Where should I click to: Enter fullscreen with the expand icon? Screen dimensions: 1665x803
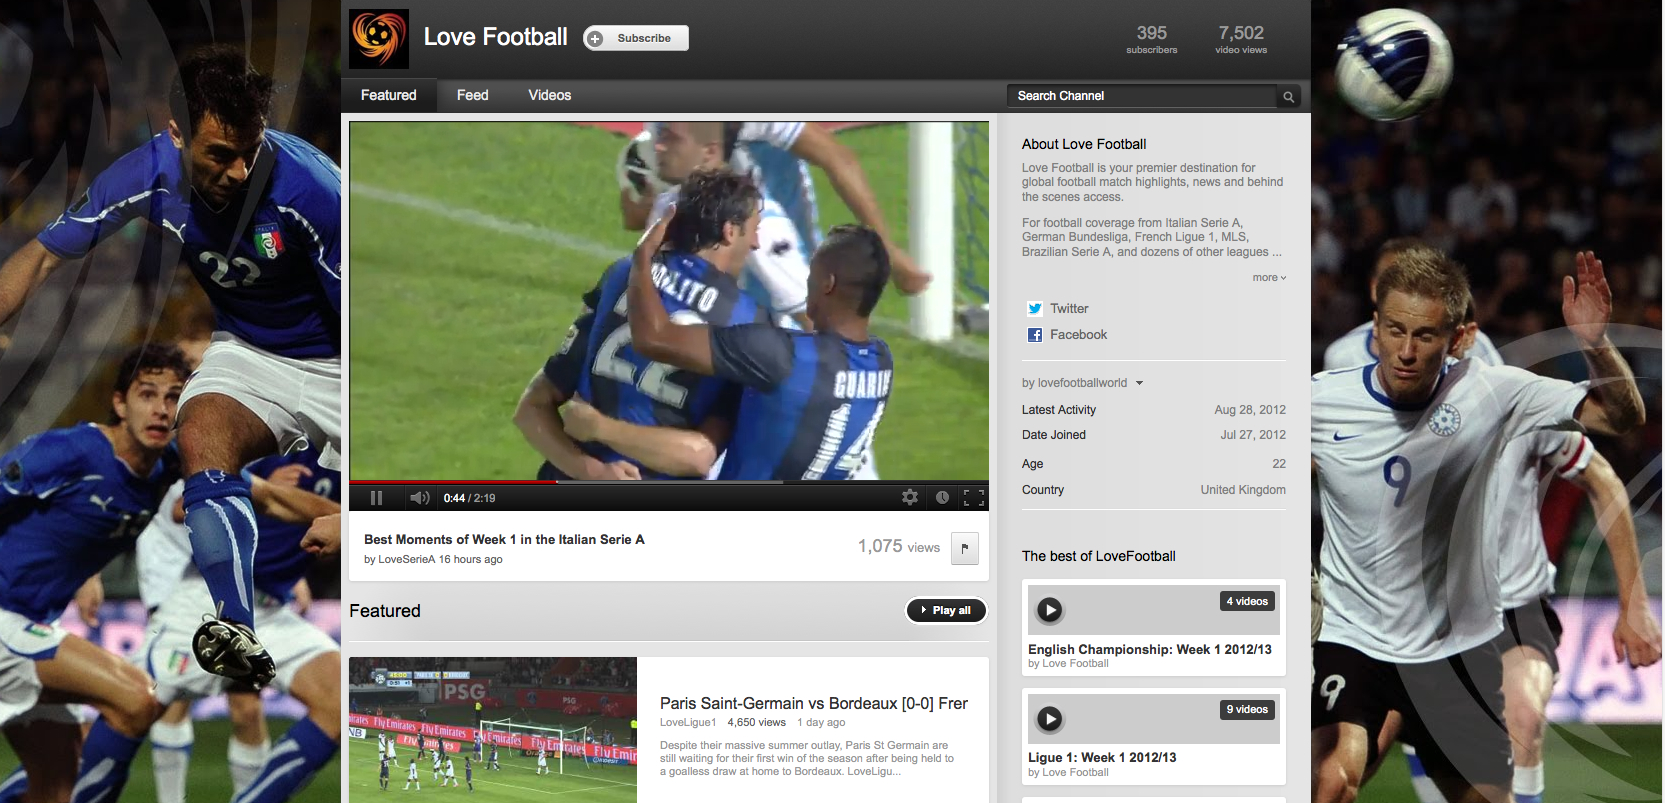974,497
